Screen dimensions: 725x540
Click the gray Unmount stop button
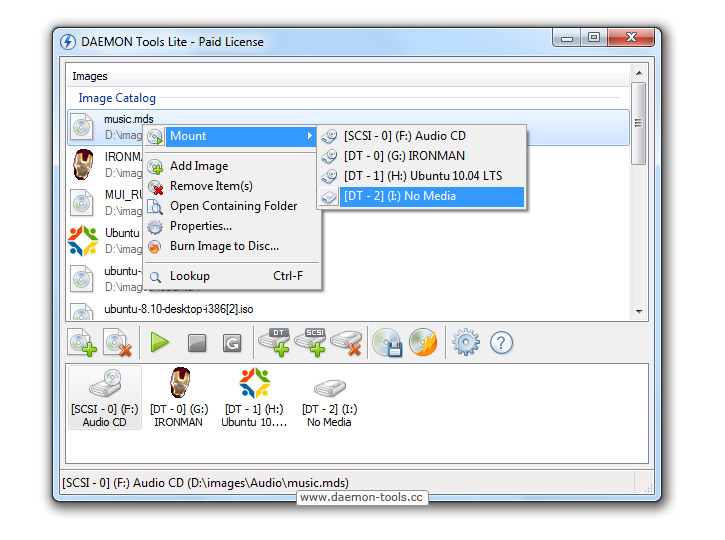pyautogui.click(x=197, y=343)
